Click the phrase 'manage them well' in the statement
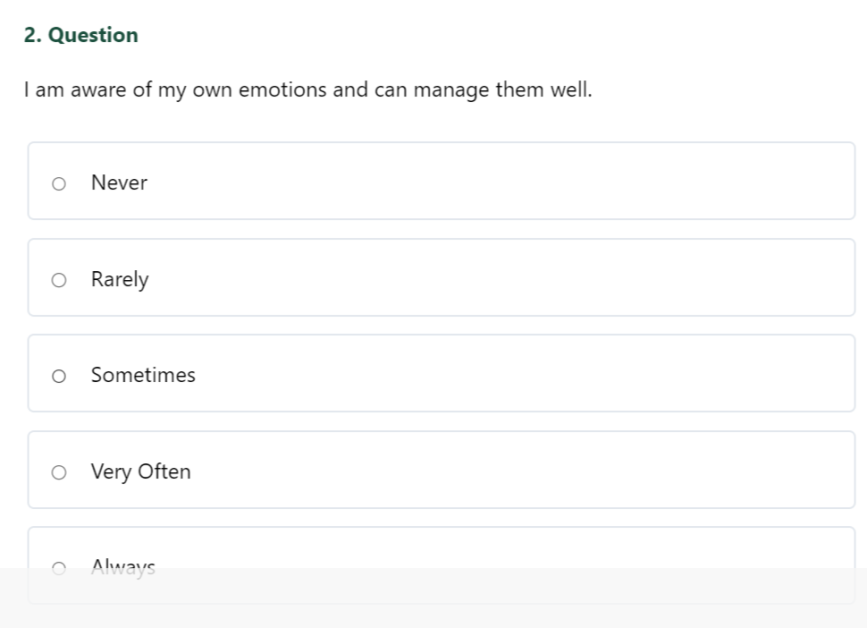 coord(503,90)
